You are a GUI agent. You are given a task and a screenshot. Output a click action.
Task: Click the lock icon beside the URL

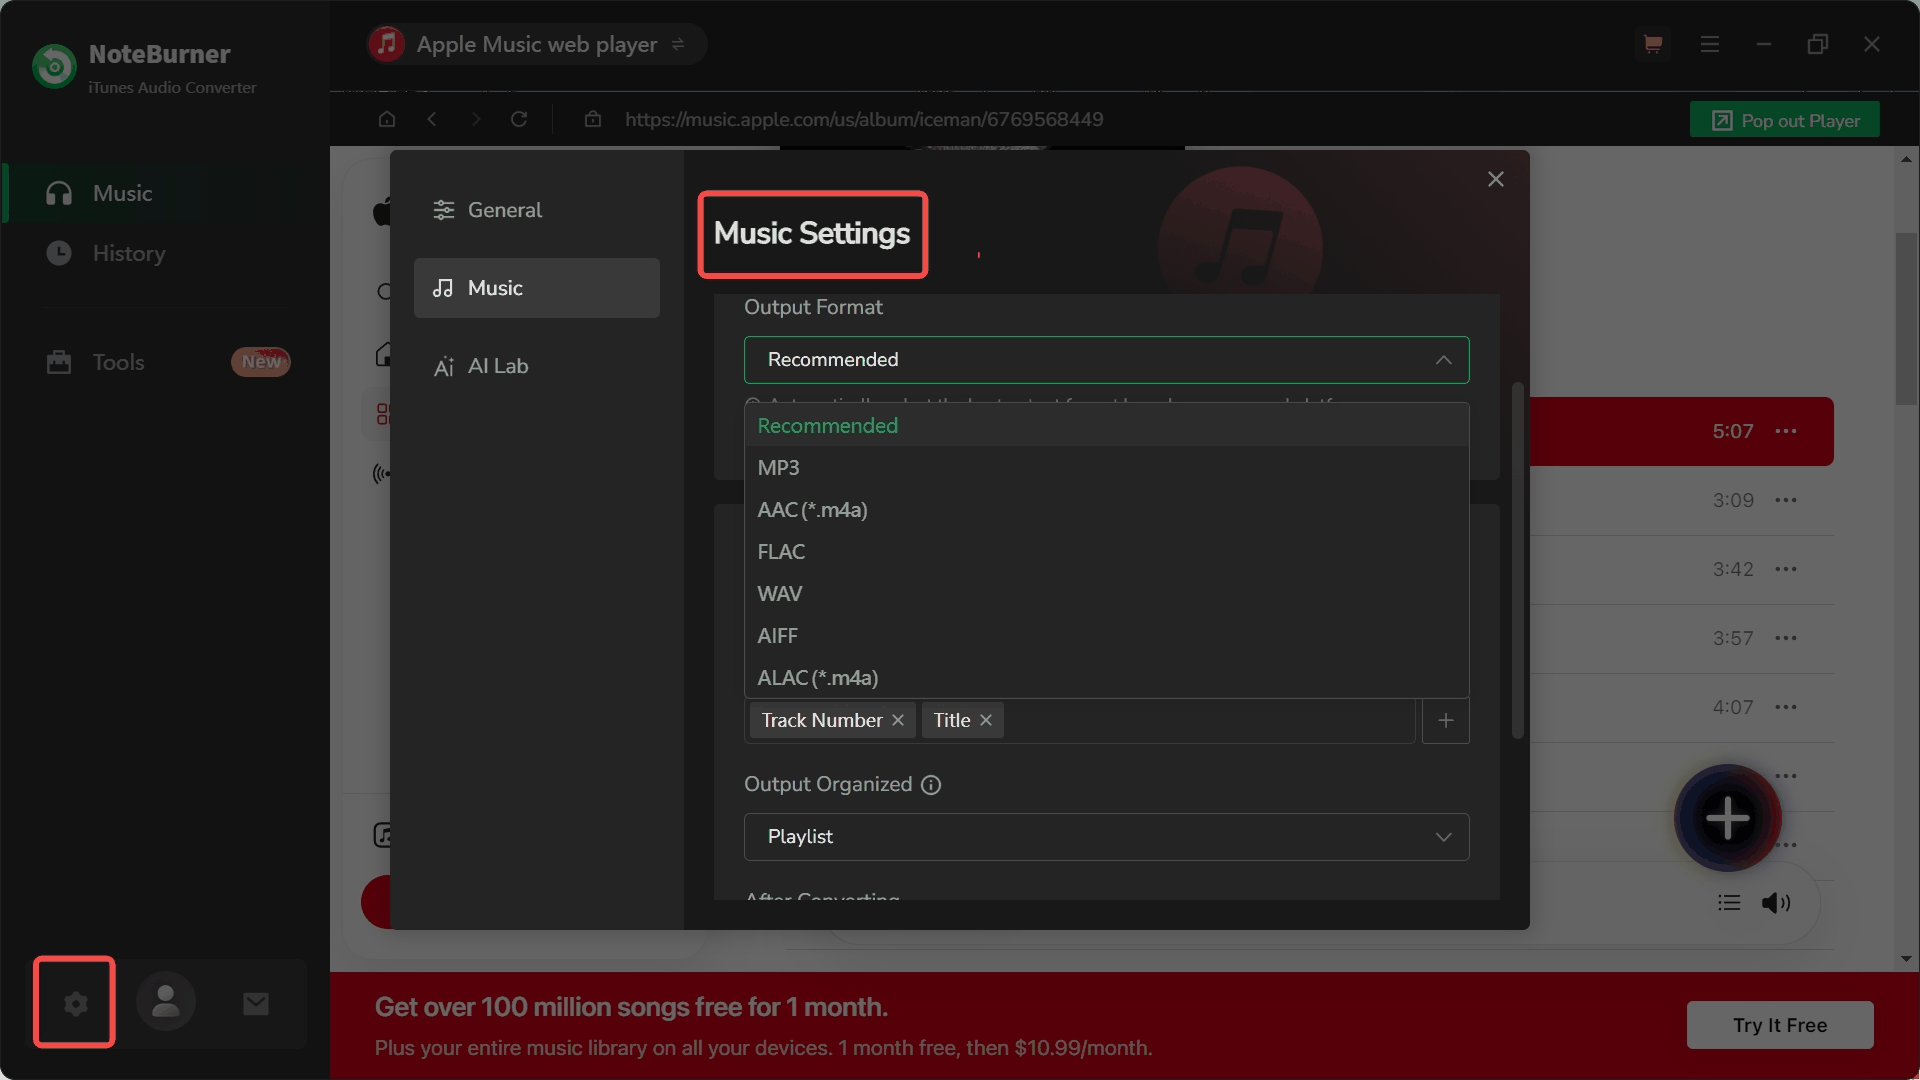593,119
